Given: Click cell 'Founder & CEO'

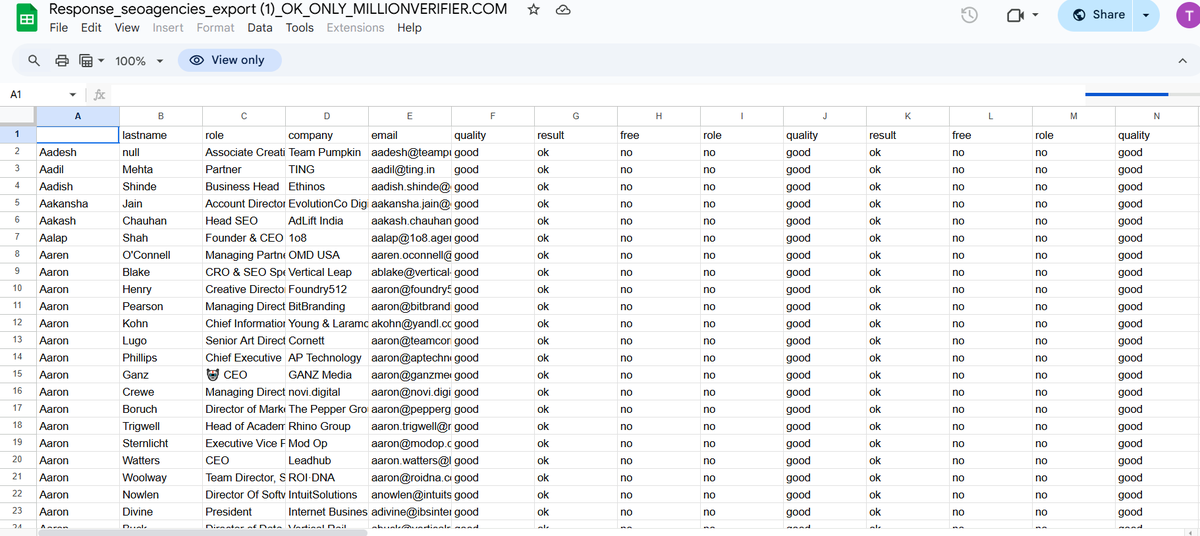Looking at the screenshot, I should pyautogui.click(x=243, y=238).
